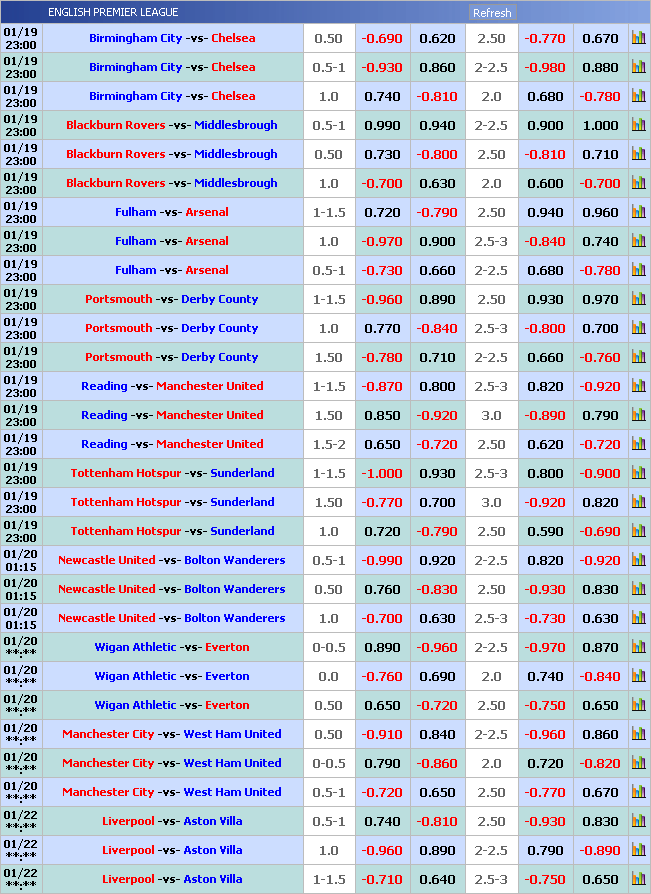Pick 0.850 odds for Reading-Manchester United 1.50 handicap

(x=380, y=416)
